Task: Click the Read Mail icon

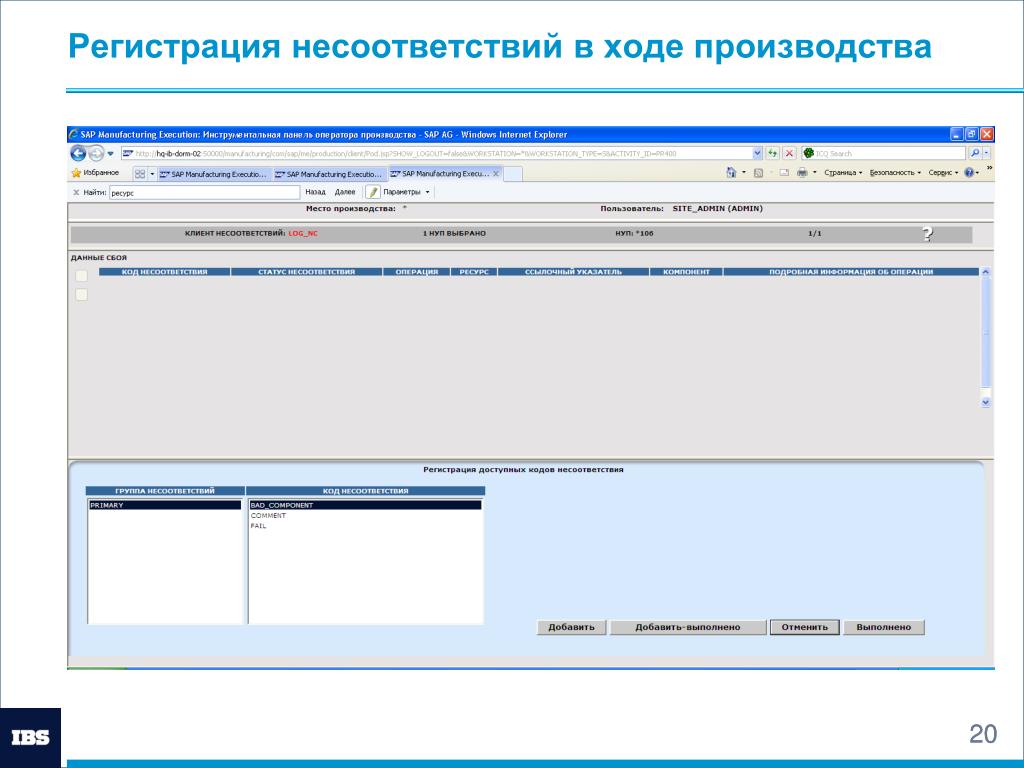Action: tap(784, 173)
